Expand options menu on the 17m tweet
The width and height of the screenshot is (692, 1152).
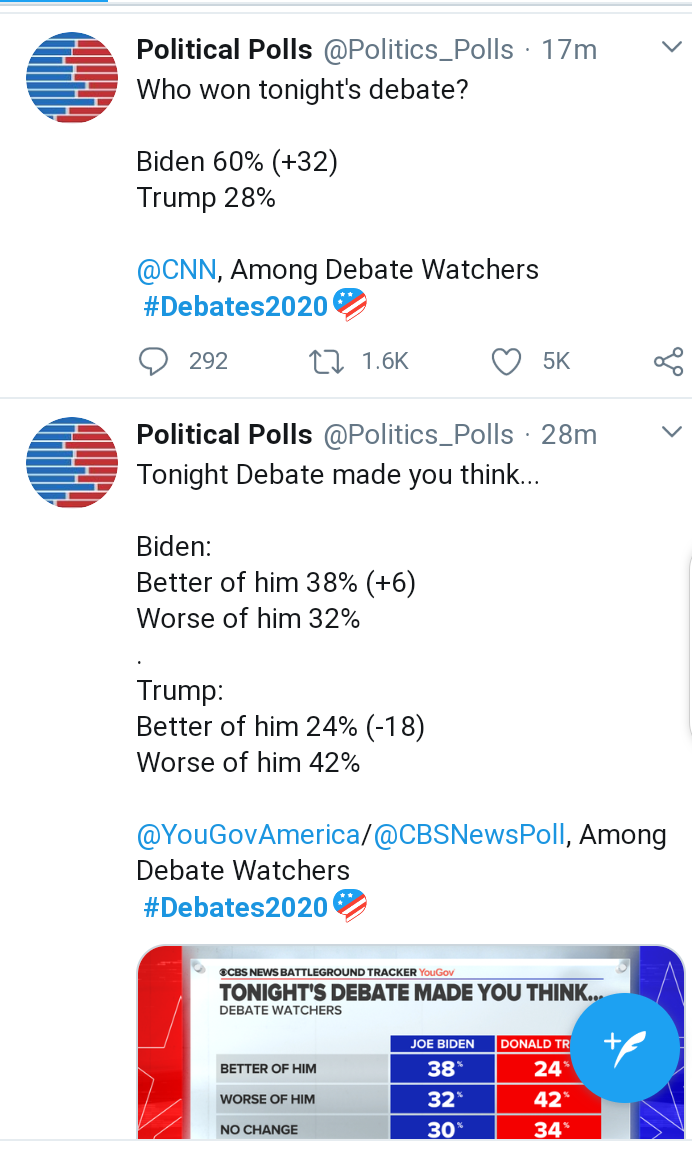click(x=671, y=48)
